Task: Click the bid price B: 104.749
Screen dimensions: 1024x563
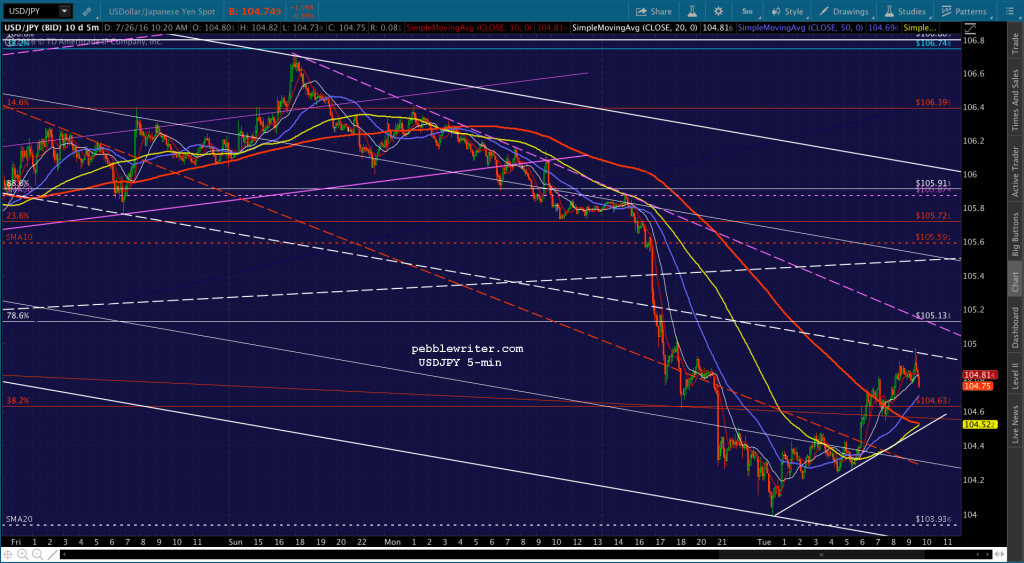Action: 255,11
